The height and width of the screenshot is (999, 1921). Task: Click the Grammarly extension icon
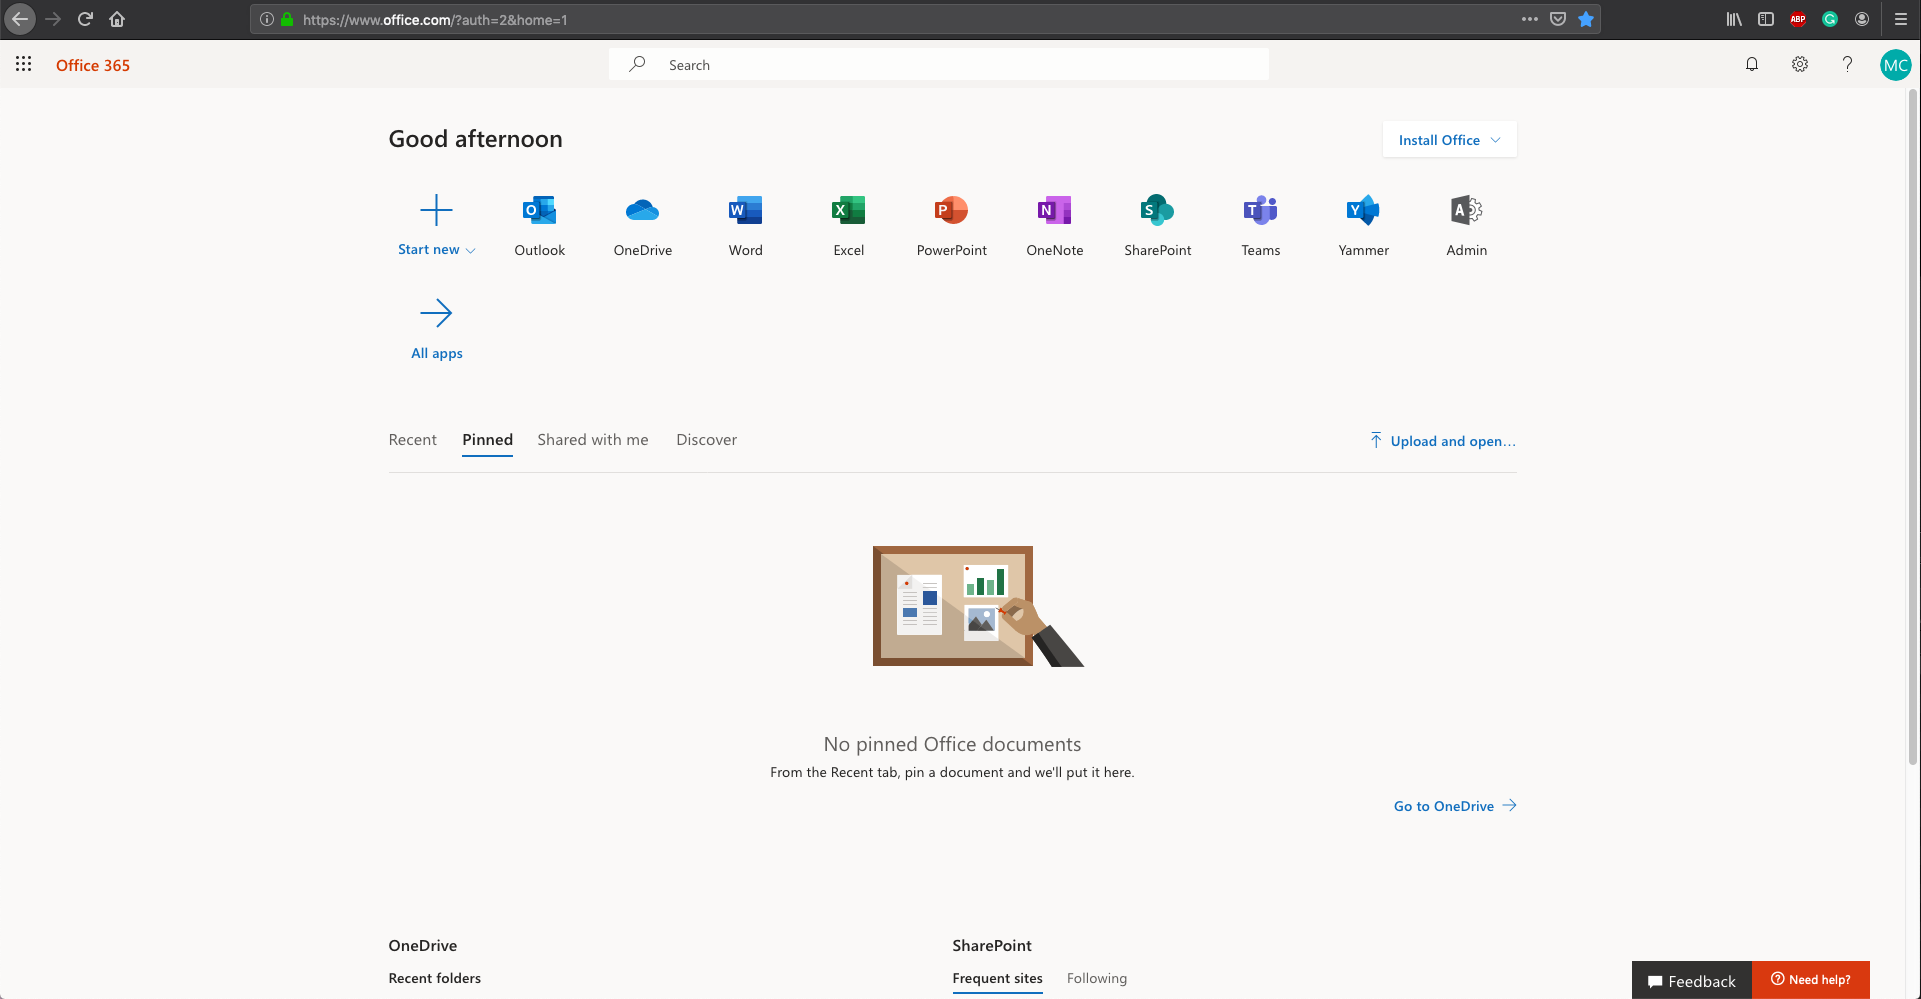(x=1830, y=19)
